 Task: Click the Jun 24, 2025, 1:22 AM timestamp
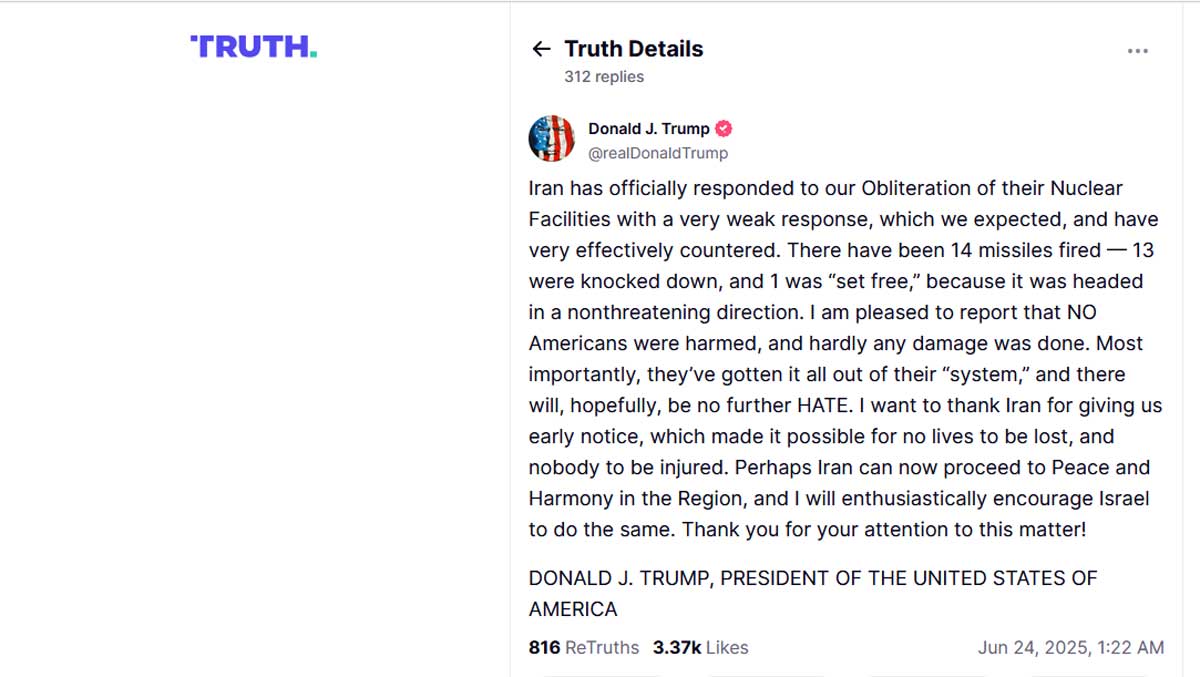coord(1071,647)
